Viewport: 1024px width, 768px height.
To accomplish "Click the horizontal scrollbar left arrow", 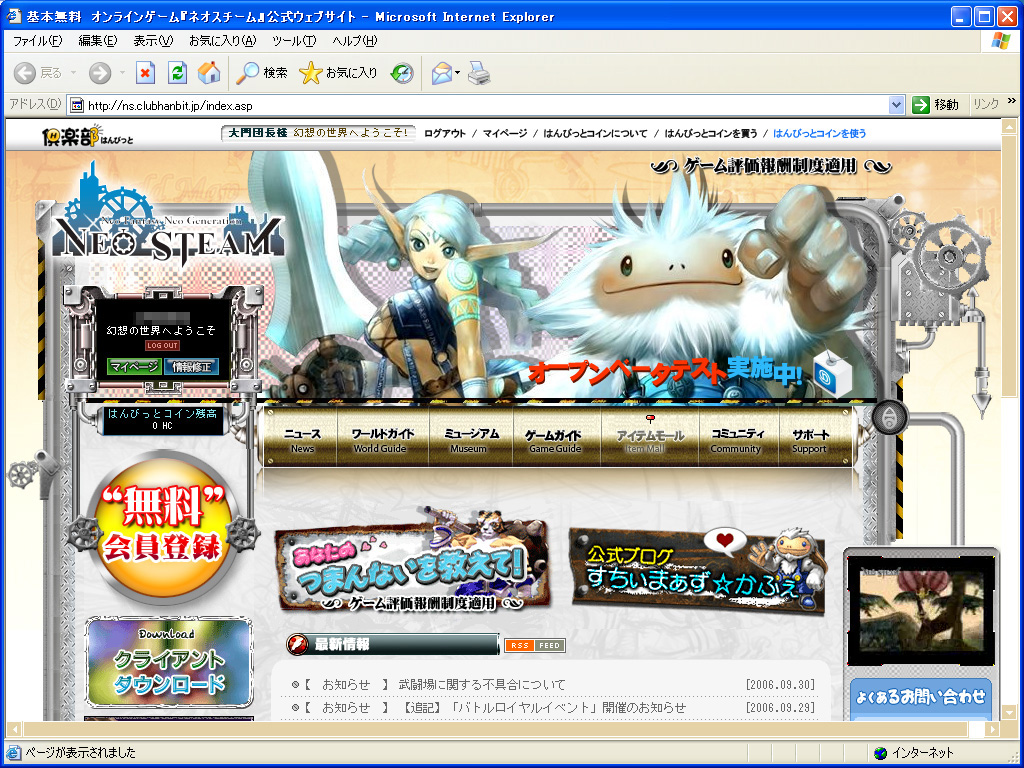I will [x=12, y=729].
